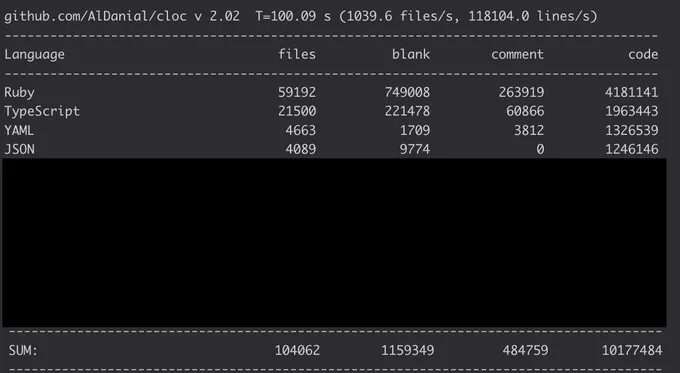Click the Language column header
Image resolution: width=680 pixels, height=373 pixels.
34,55
